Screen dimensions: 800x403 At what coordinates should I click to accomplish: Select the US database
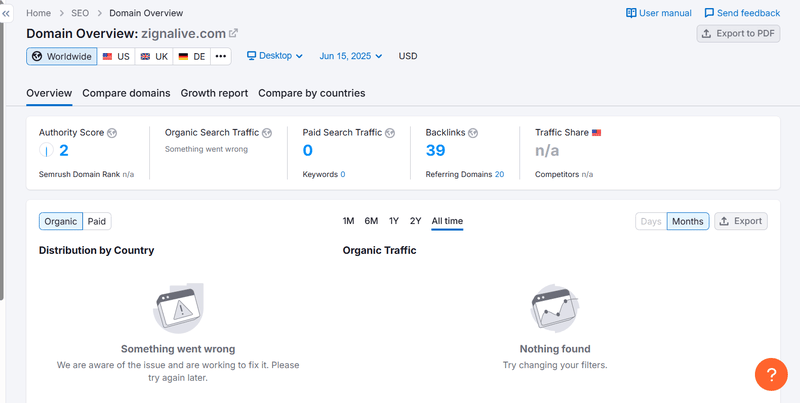click(x=116, y=56)
